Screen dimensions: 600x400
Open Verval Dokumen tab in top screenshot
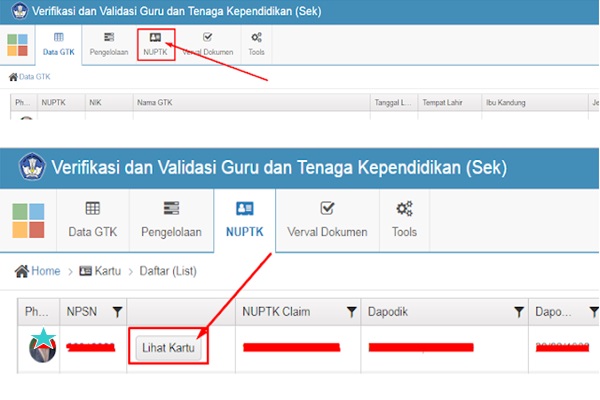point(208,45)
